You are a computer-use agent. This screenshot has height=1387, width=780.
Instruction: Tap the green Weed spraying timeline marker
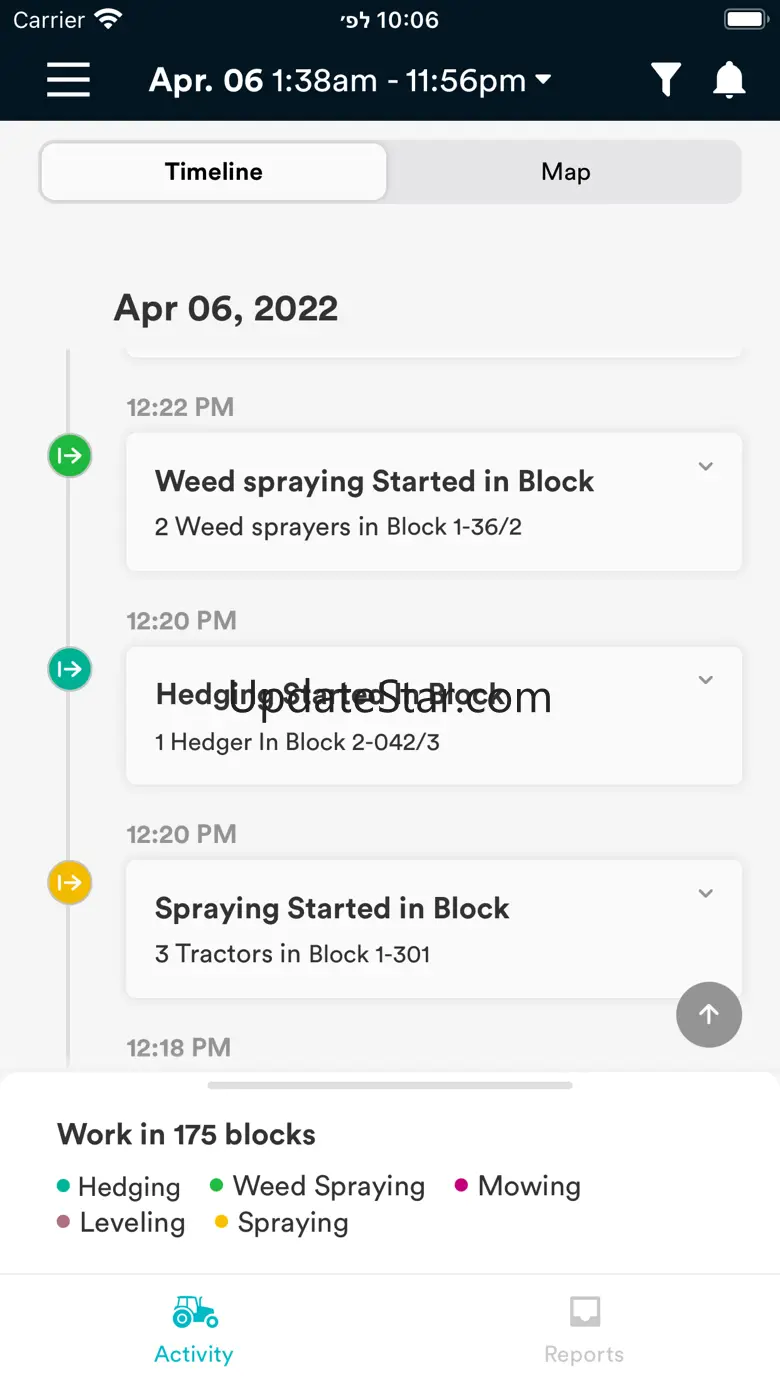pos(70,456)
